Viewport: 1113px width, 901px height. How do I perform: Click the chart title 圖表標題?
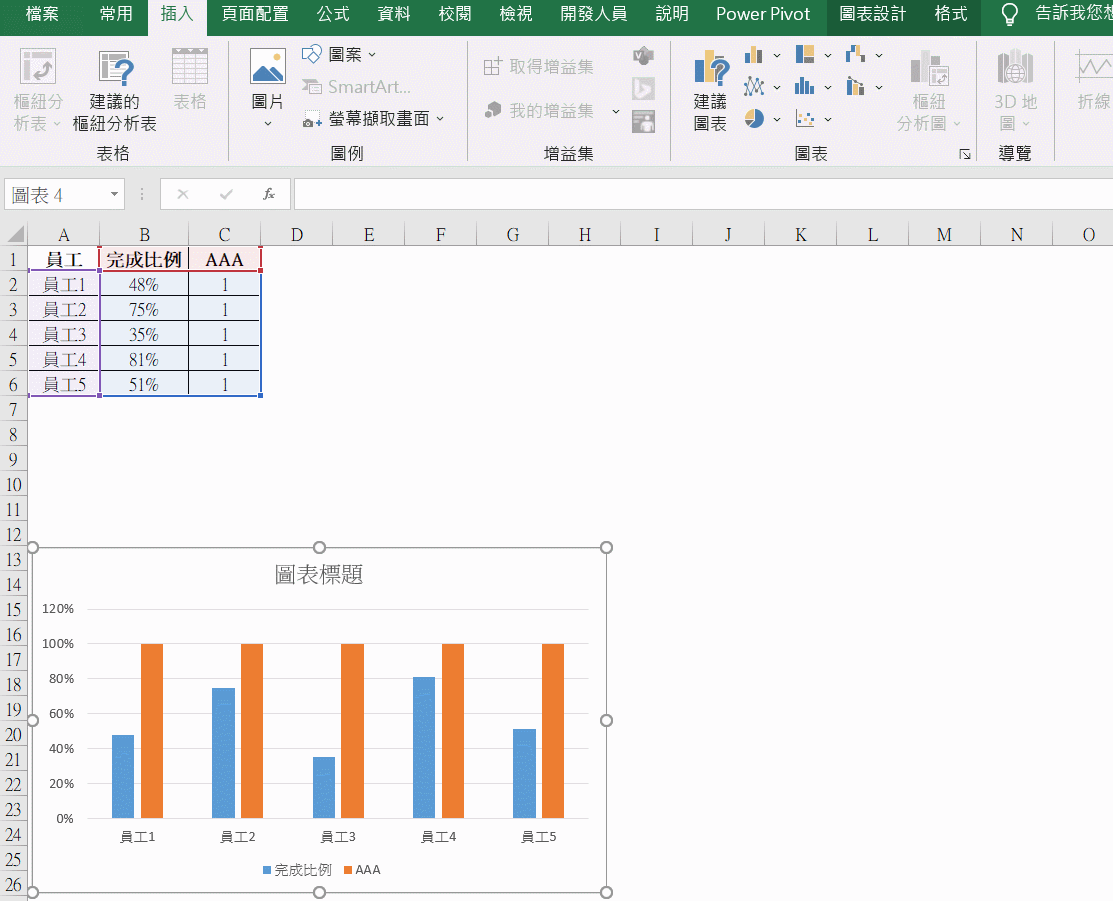point(319,574)
